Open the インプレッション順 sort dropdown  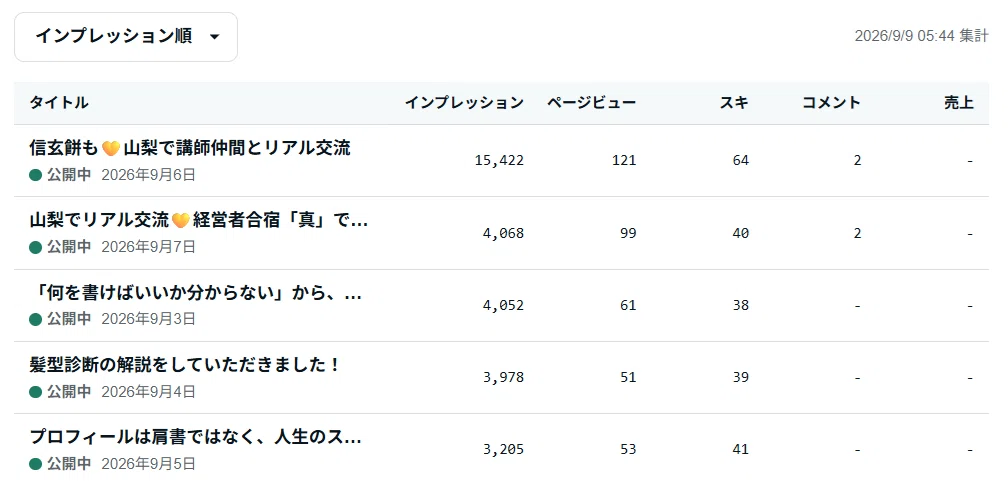126,37
